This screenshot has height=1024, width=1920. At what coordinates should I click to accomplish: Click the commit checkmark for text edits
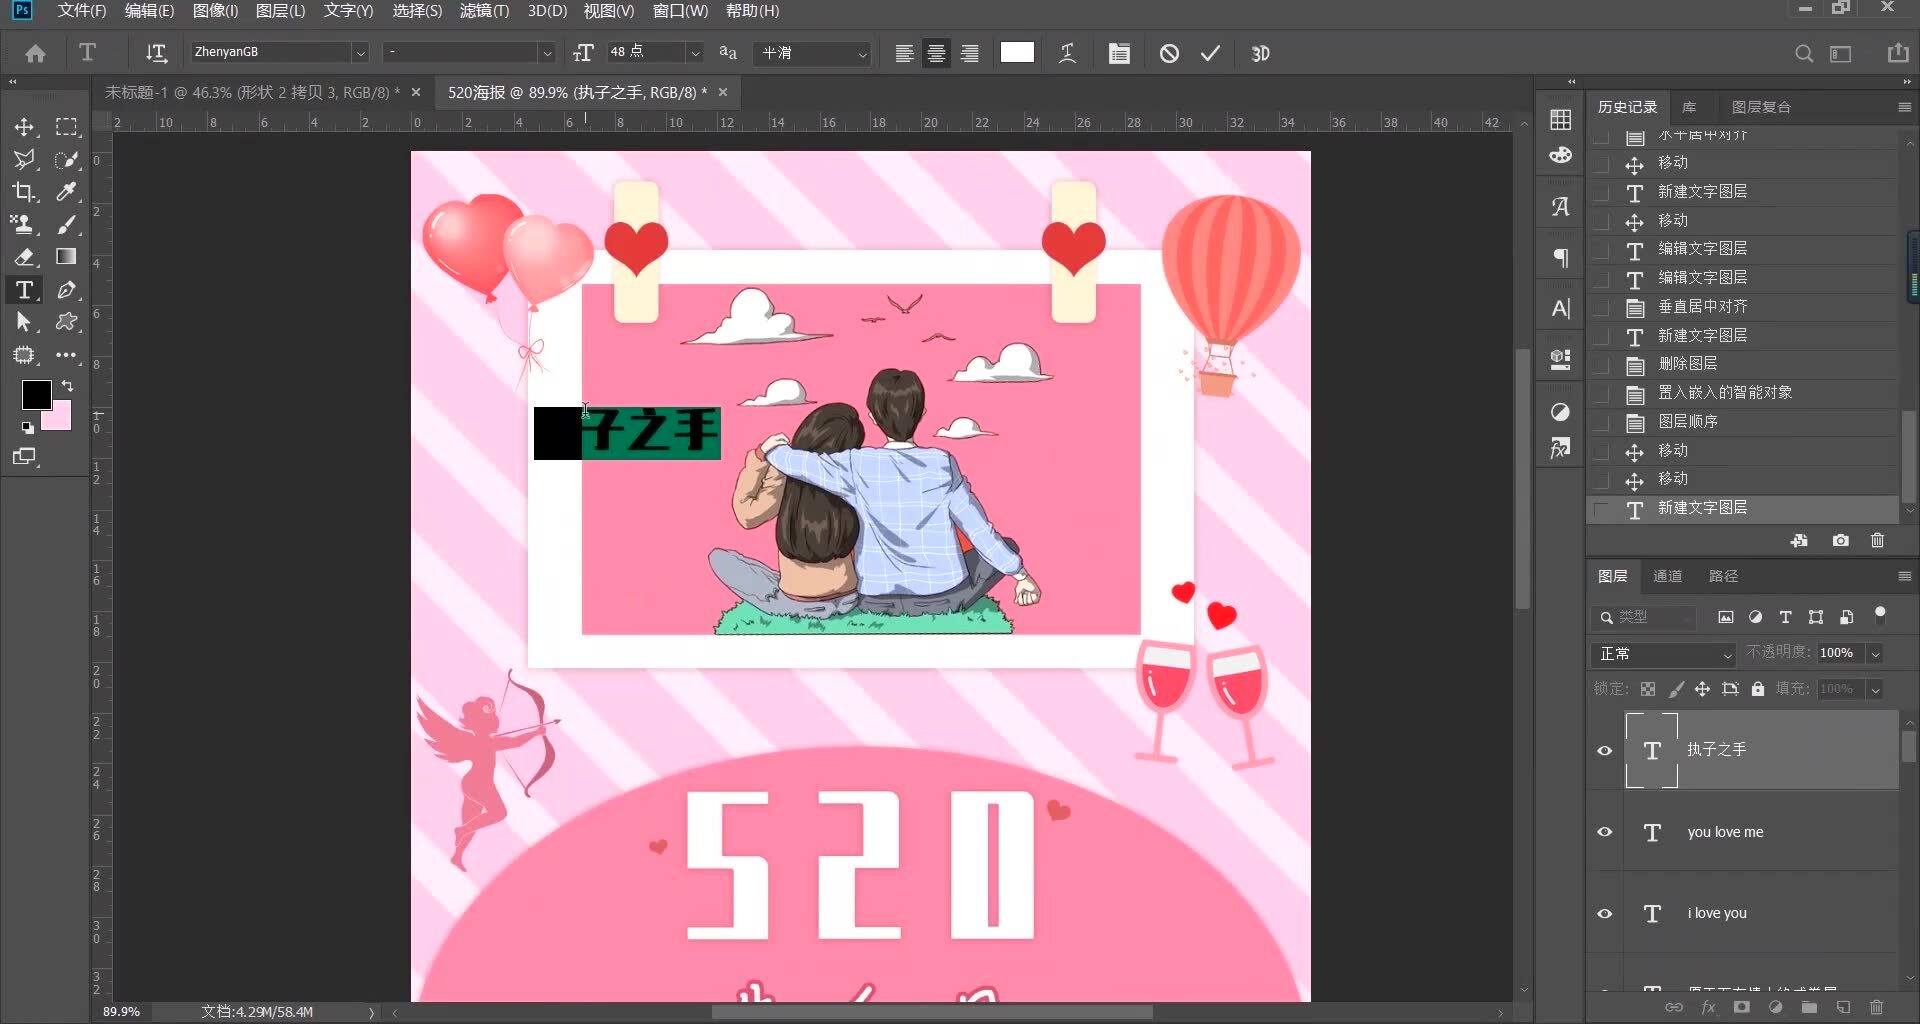pyautogui.click(x=1210, y=54)
